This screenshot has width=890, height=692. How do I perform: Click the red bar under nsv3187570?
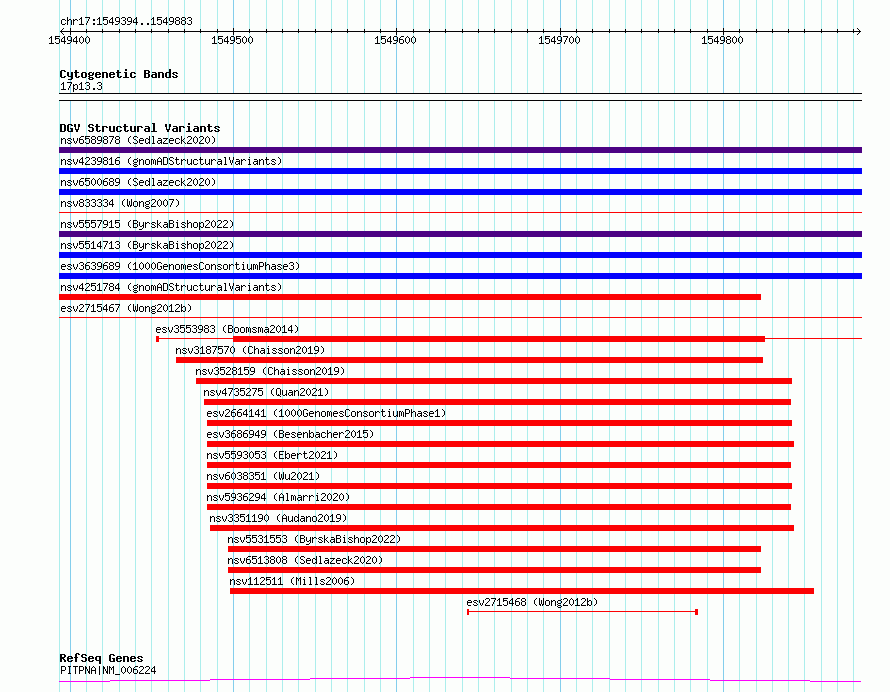tap(469, 360)
